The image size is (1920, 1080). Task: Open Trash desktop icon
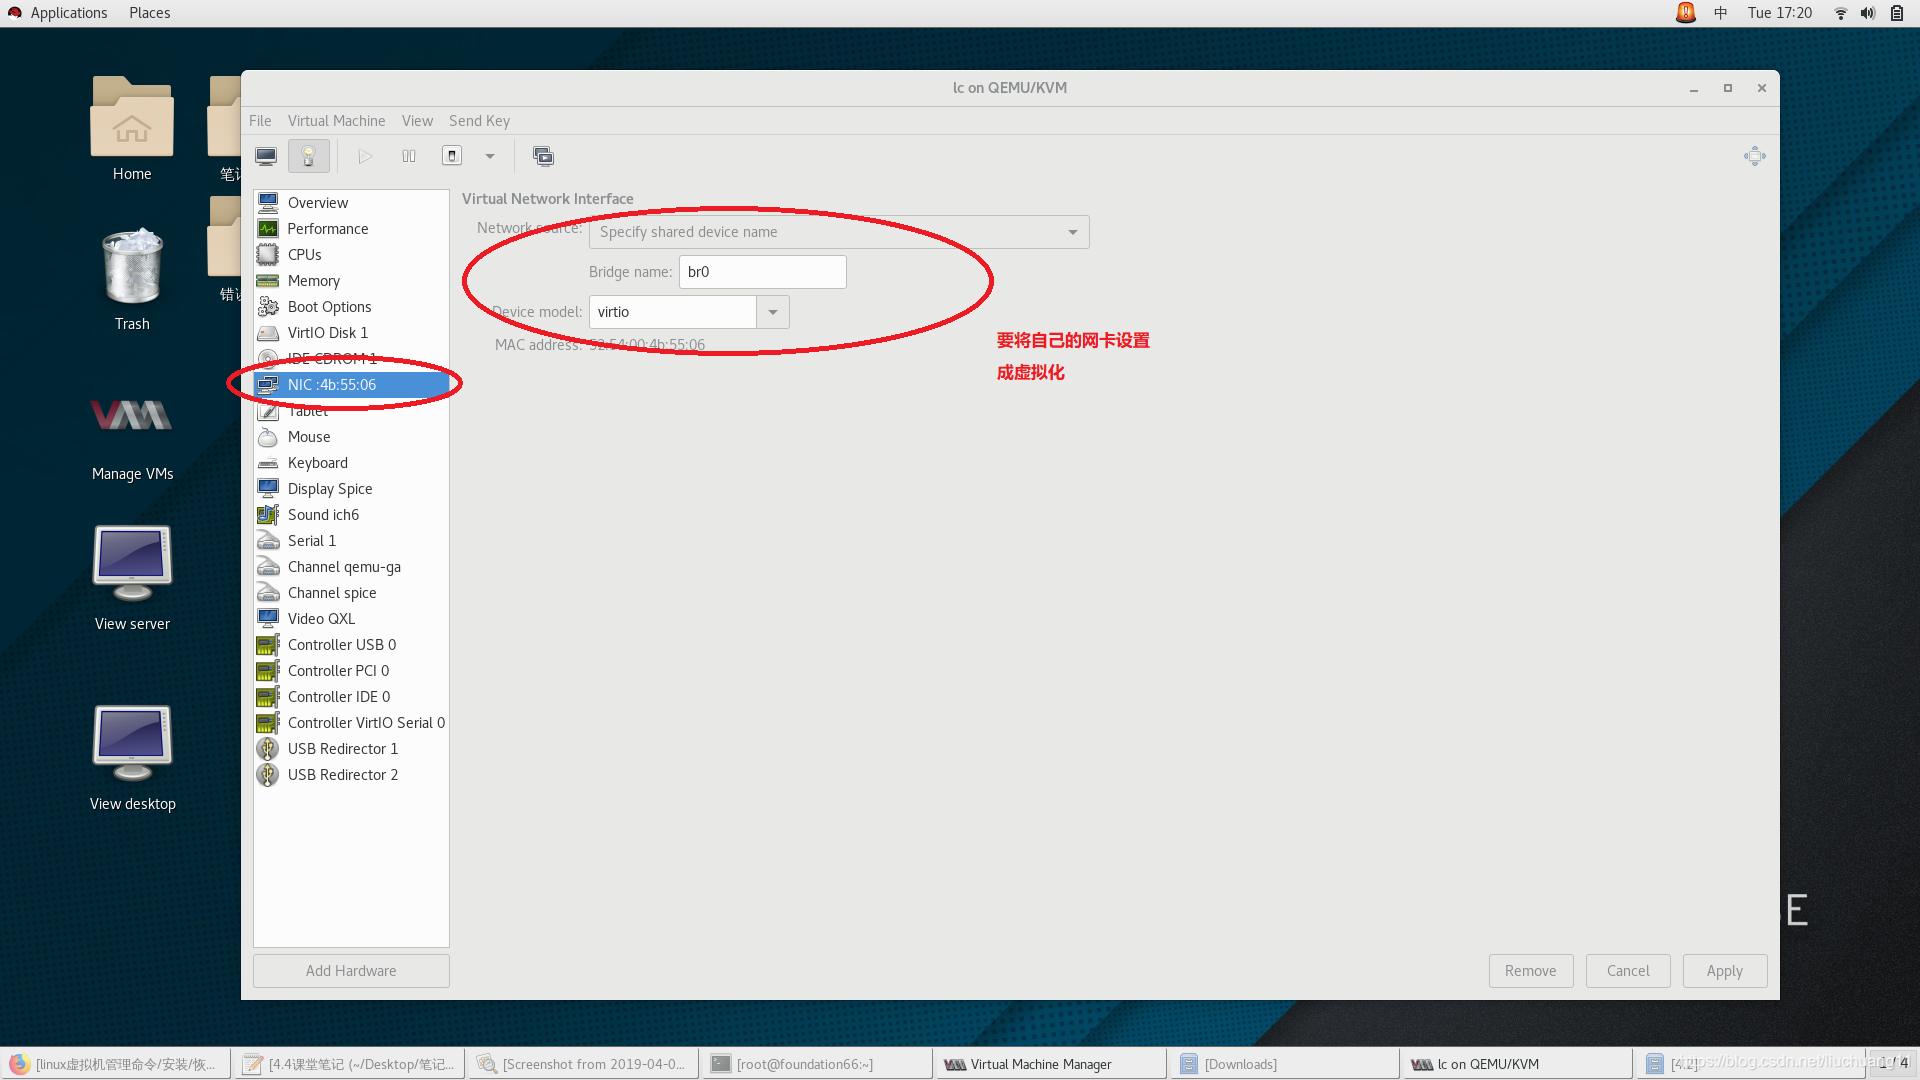pos(132,279)
